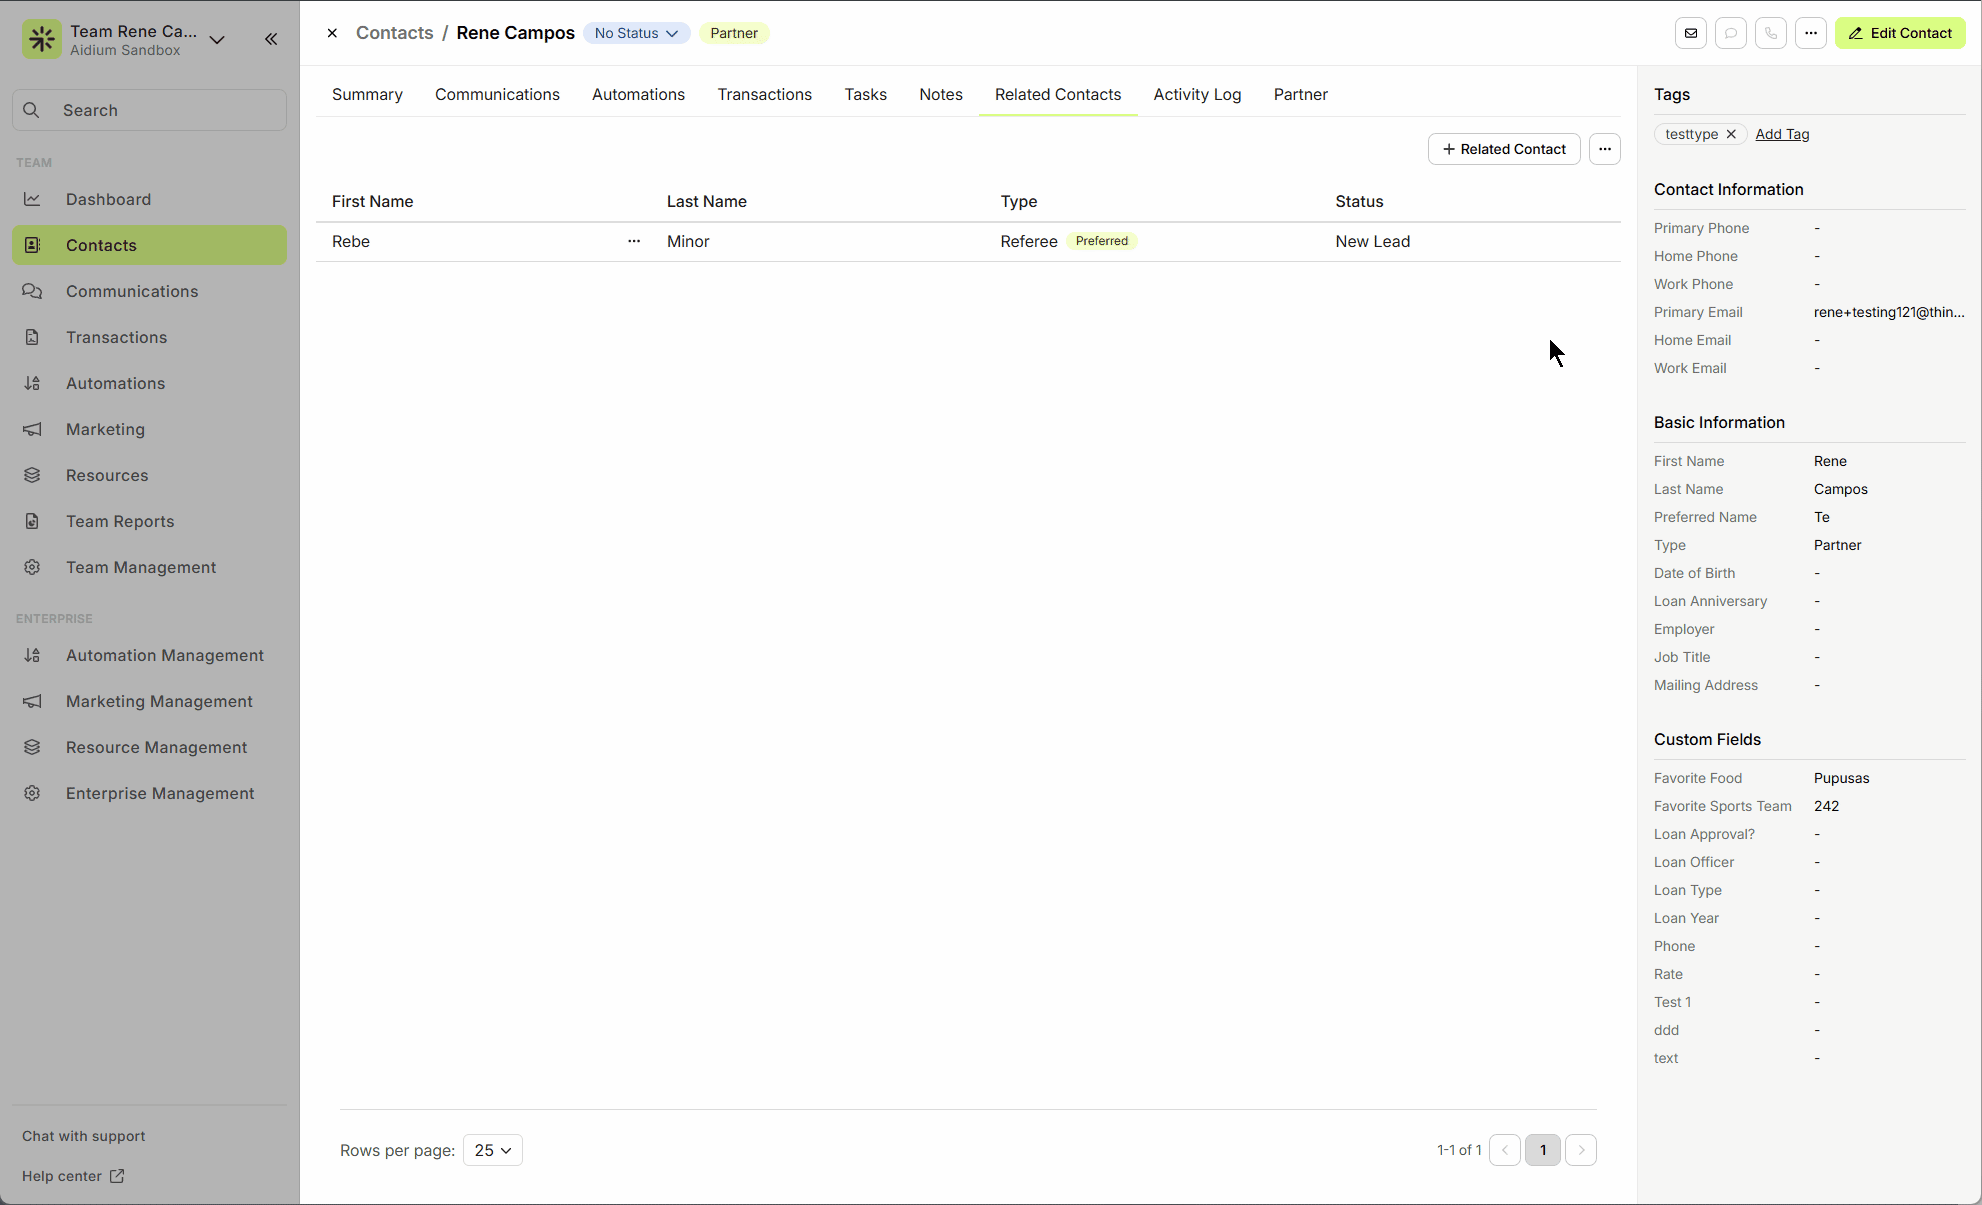This screenshot has width=1982, height=1205.
Task: Expand the No Status dropdown
Action: pyautogui.click(x=636, y=33)
